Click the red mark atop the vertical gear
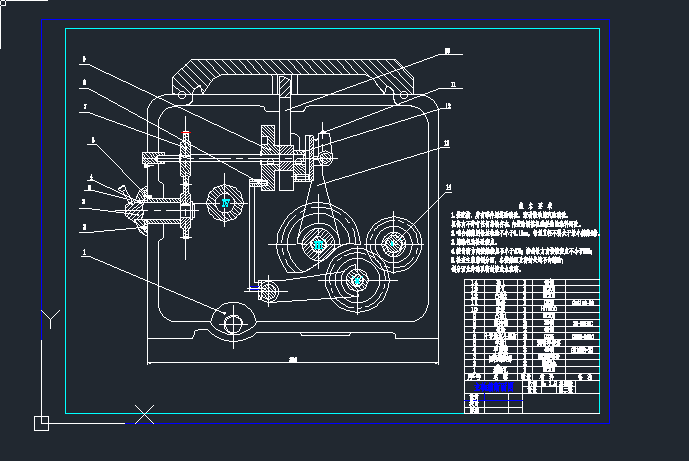This screenshot has height=461, width=689. click(x=186, y=132)
